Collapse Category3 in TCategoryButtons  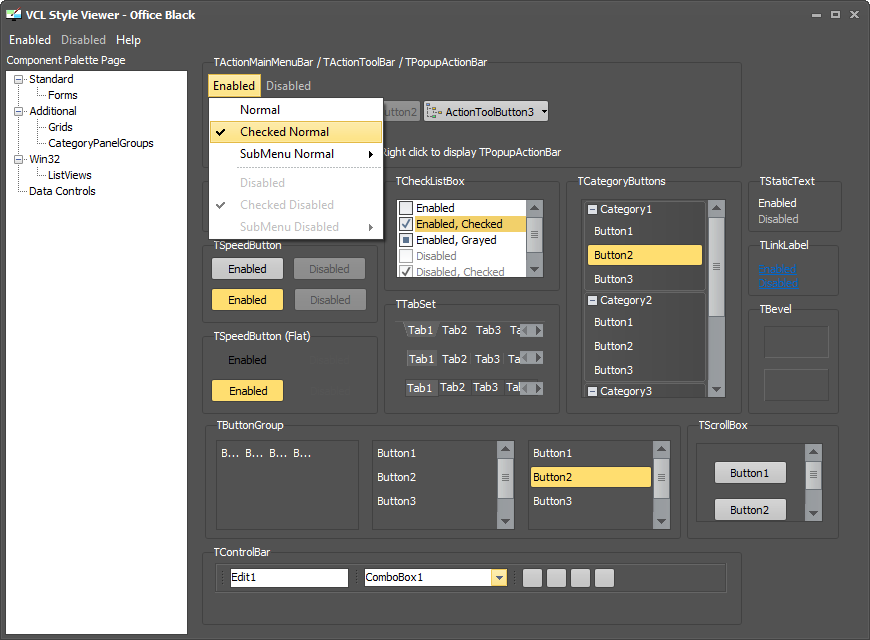[x=592, y=391]
